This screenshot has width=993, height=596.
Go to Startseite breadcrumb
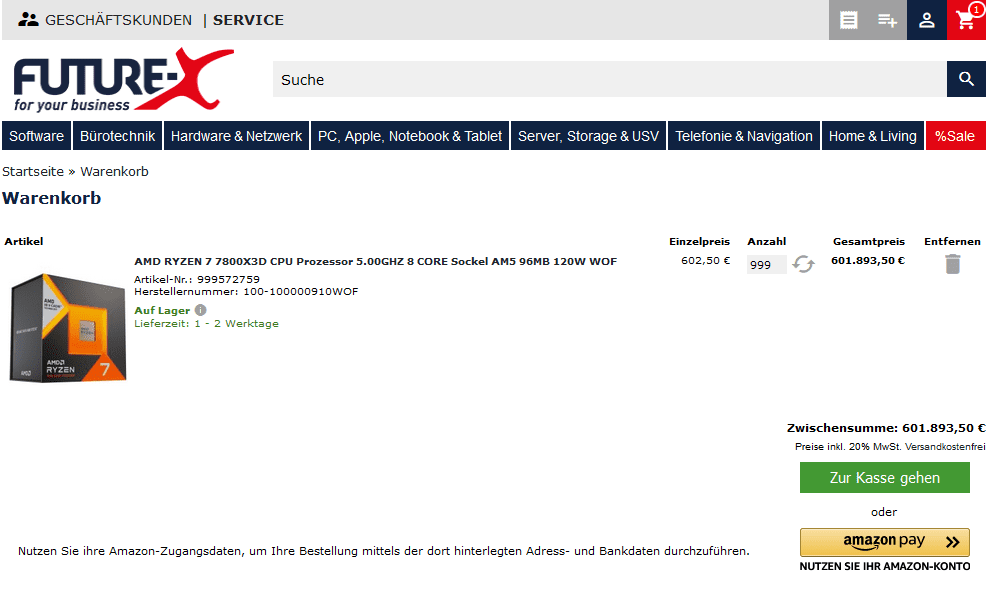click(x=33, y=172)
